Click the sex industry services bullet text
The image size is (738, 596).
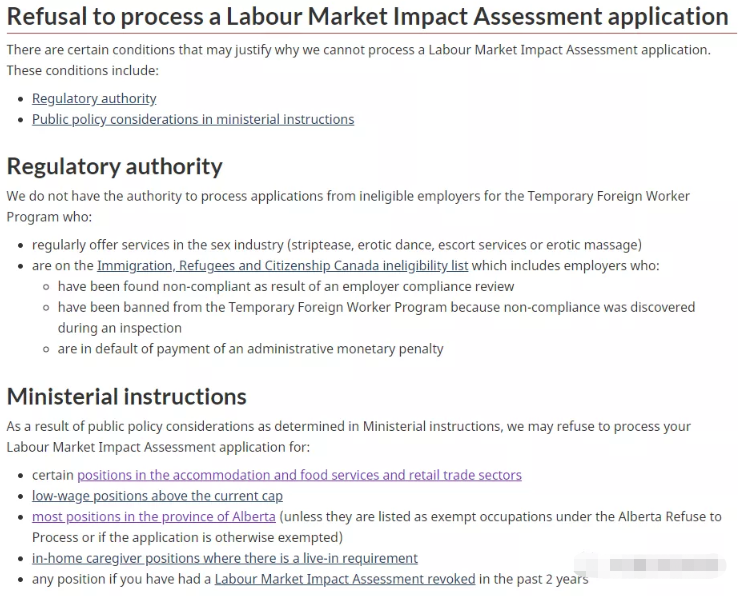pos(336,244)
